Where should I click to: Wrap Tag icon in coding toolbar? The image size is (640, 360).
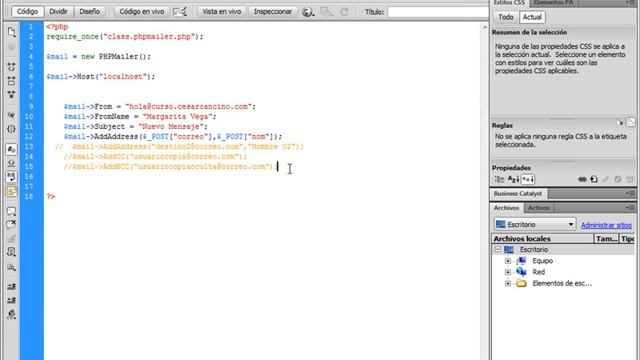point(11,239)
